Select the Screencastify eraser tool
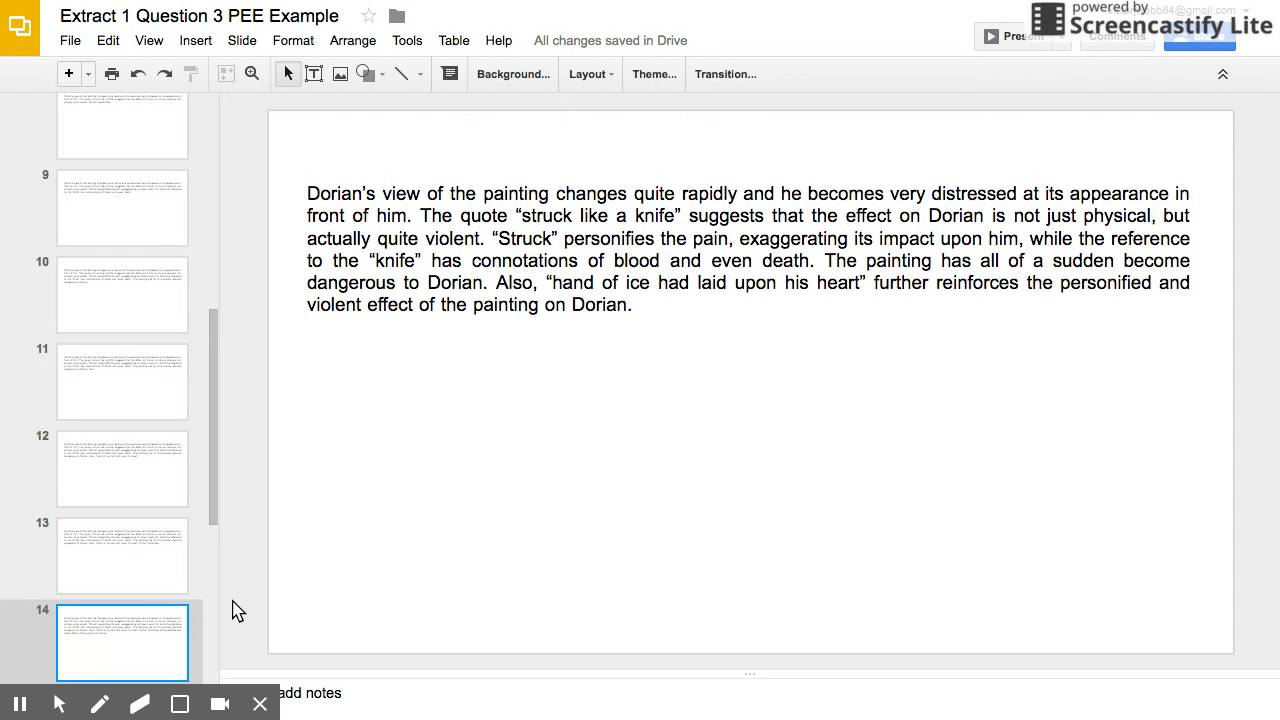The image size is (1280, 720). 140,704
